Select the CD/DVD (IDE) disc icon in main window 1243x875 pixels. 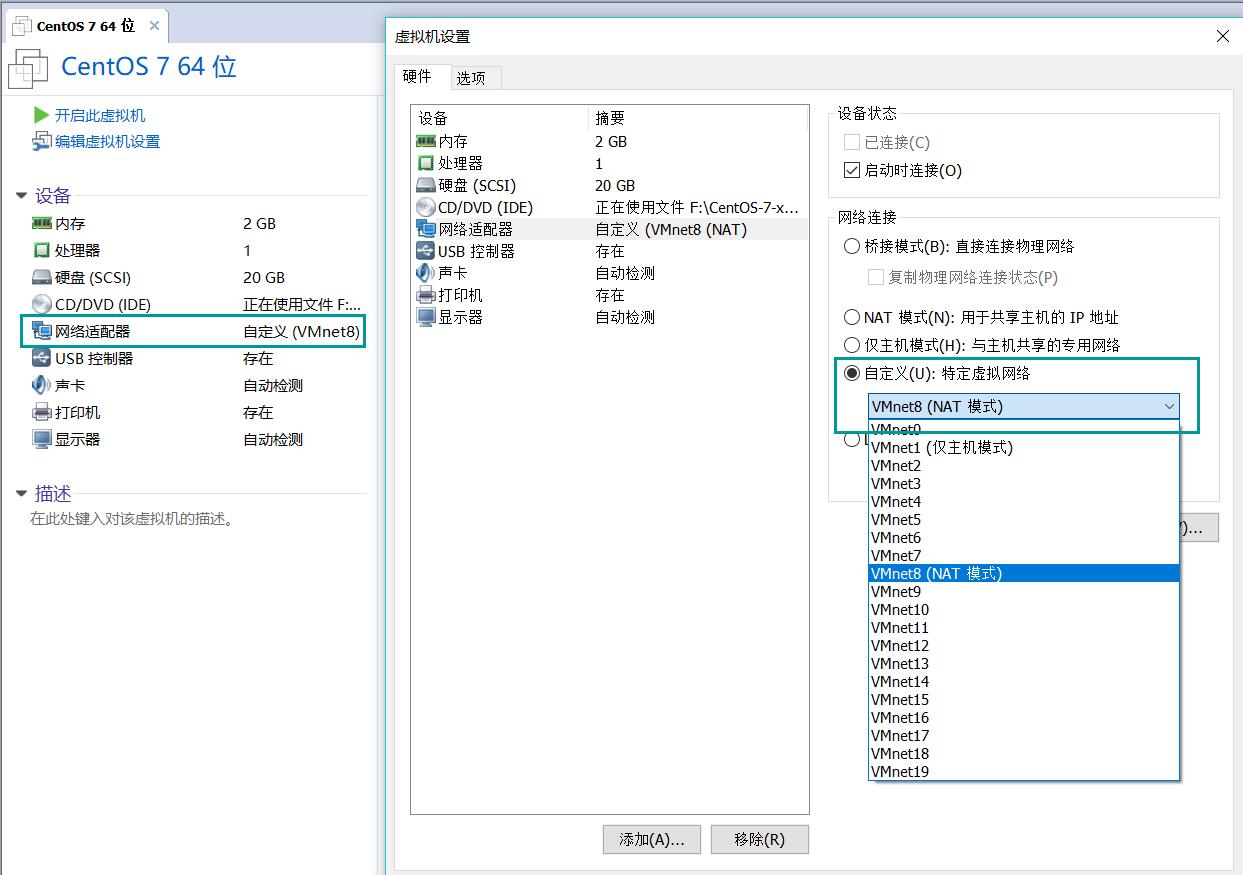[x=41, y=304]
